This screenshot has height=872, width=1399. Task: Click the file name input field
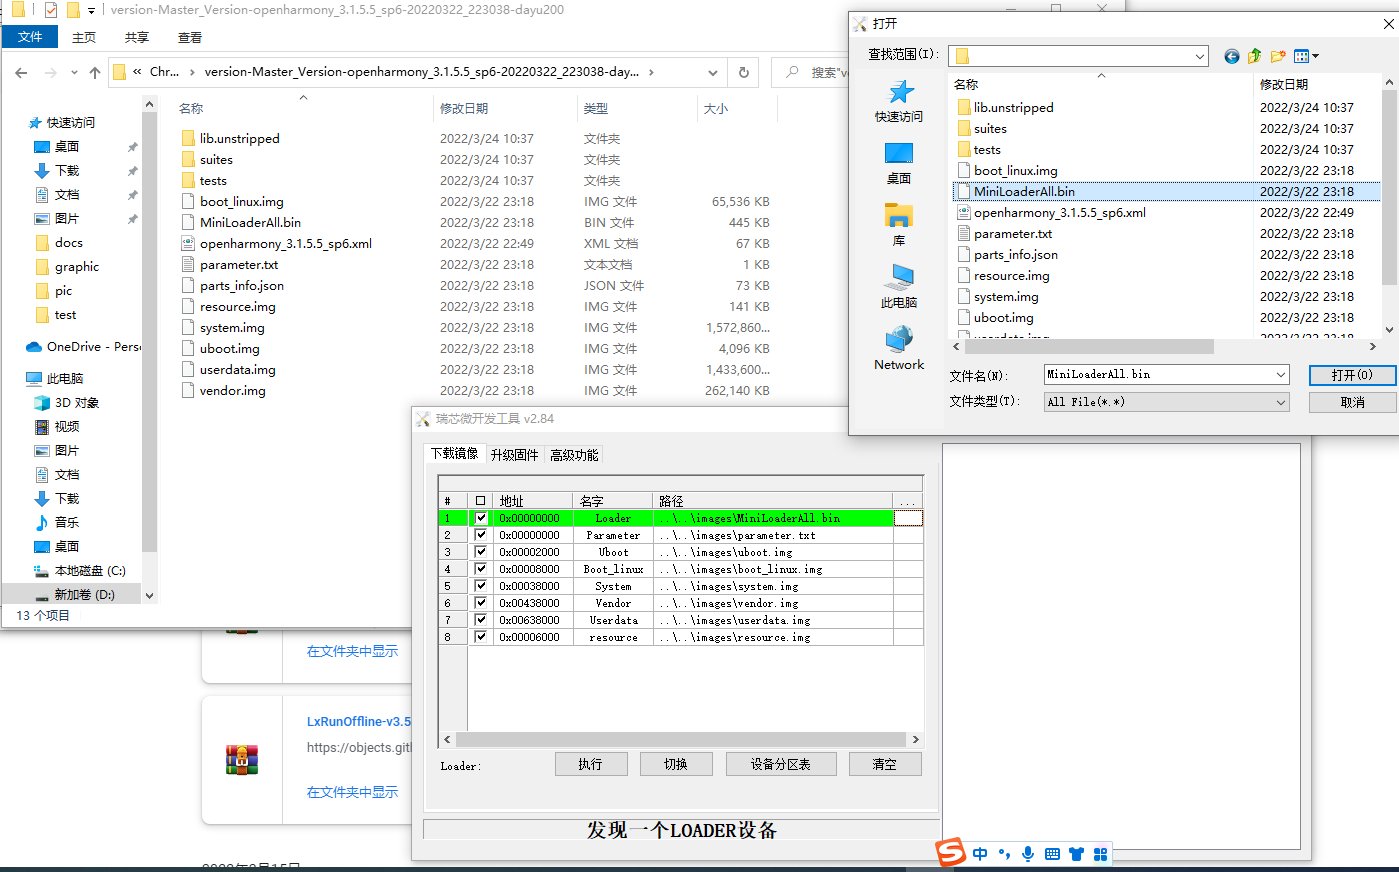(1158, 375)
